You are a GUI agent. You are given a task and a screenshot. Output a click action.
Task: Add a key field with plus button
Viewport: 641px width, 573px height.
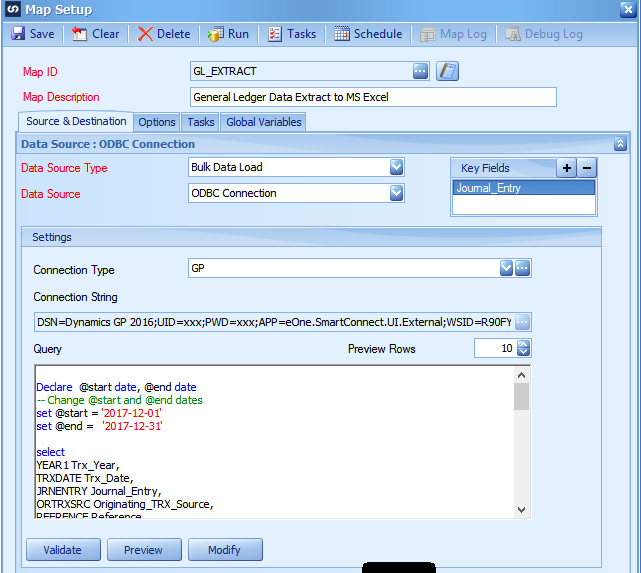point(567,168)
